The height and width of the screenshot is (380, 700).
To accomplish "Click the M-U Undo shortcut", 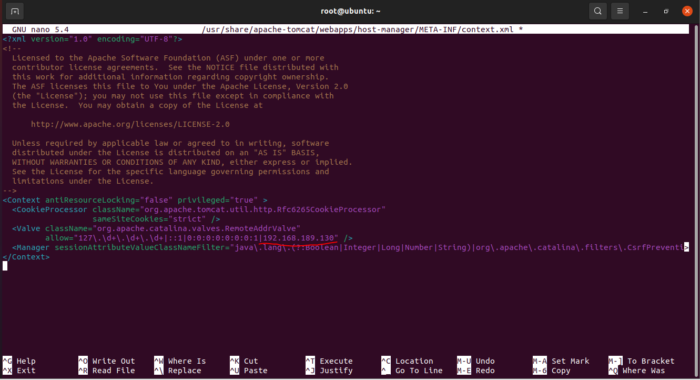I will (476, 361).
